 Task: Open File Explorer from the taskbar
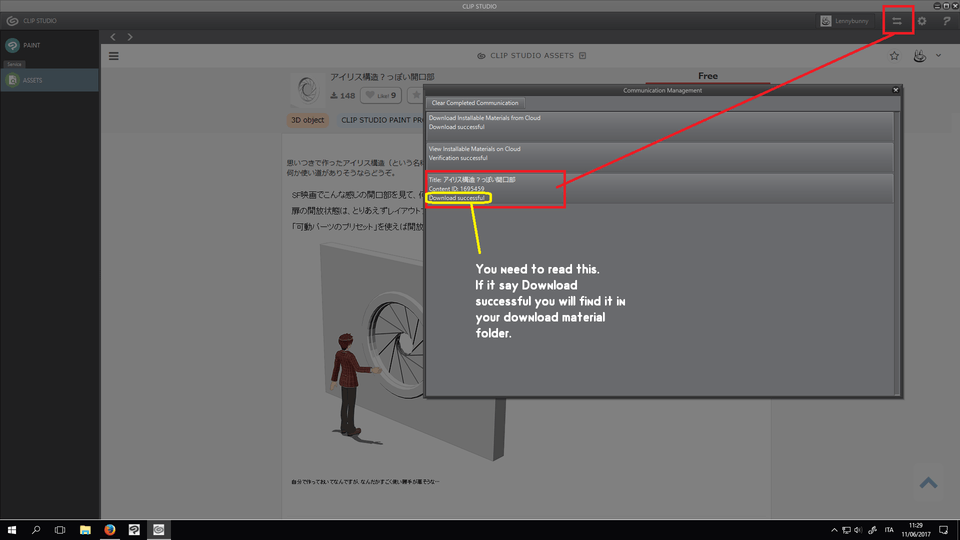[x=85, y=530]
